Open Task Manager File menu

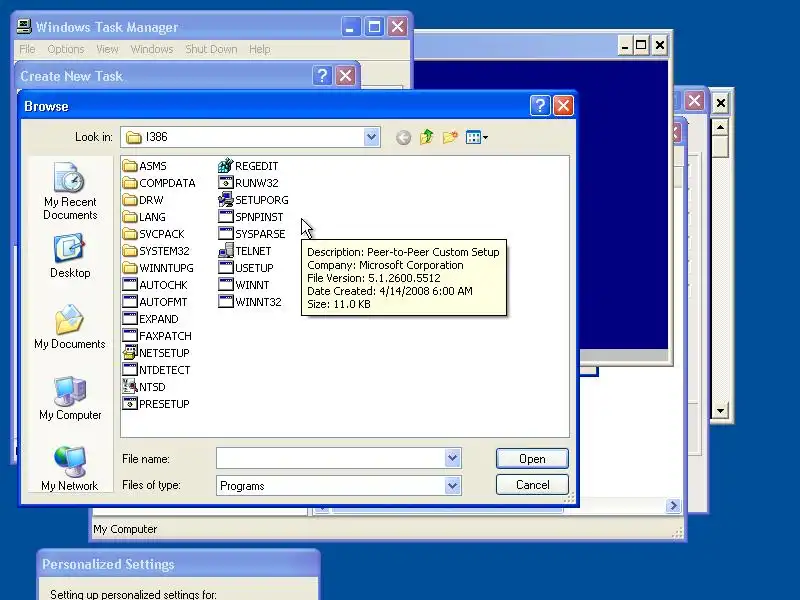click(27, 49)
